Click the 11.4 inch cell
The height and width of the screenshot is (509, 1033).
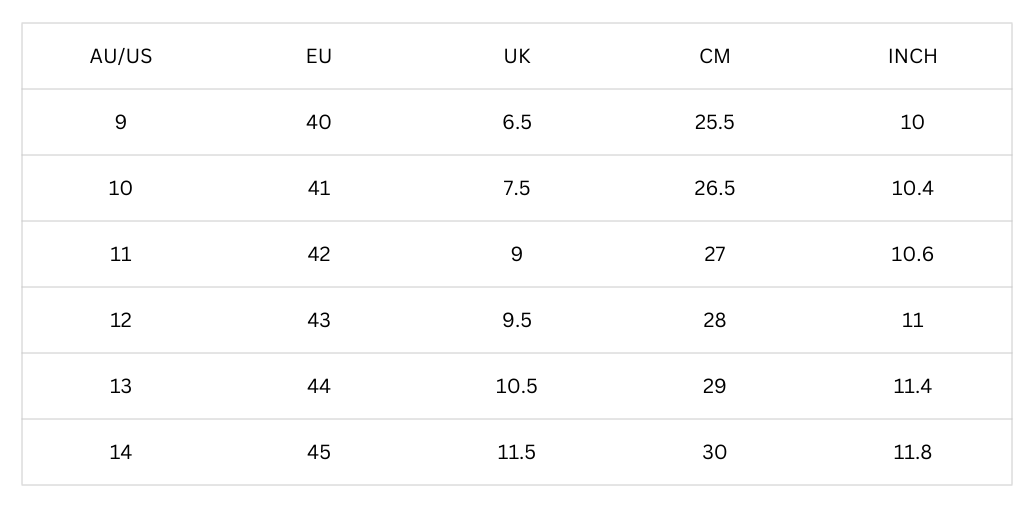912,386
